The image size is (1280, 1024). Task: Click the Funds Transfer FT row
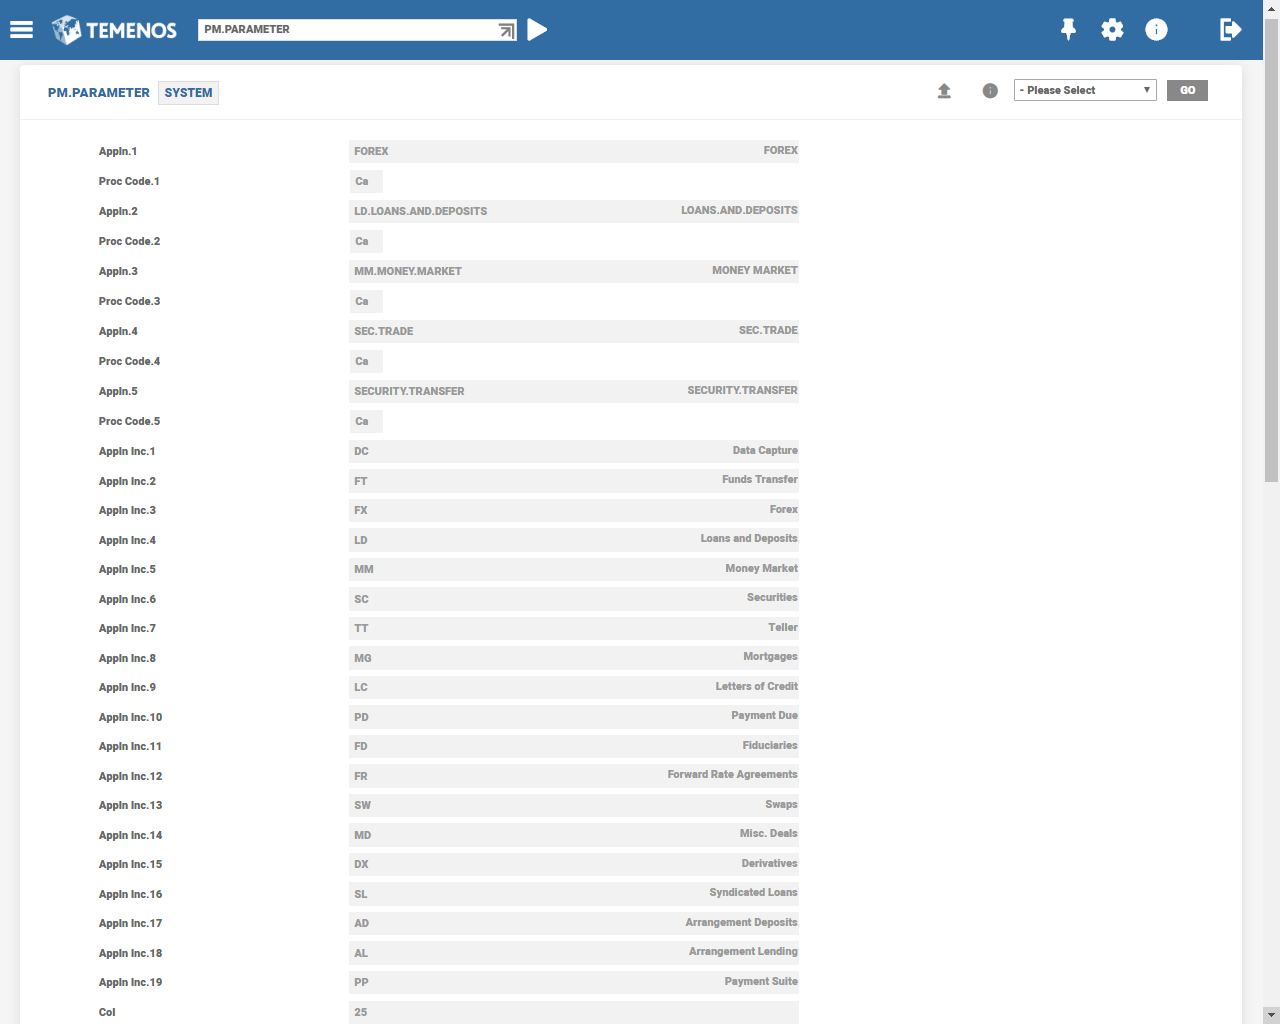tap(574, 481)
